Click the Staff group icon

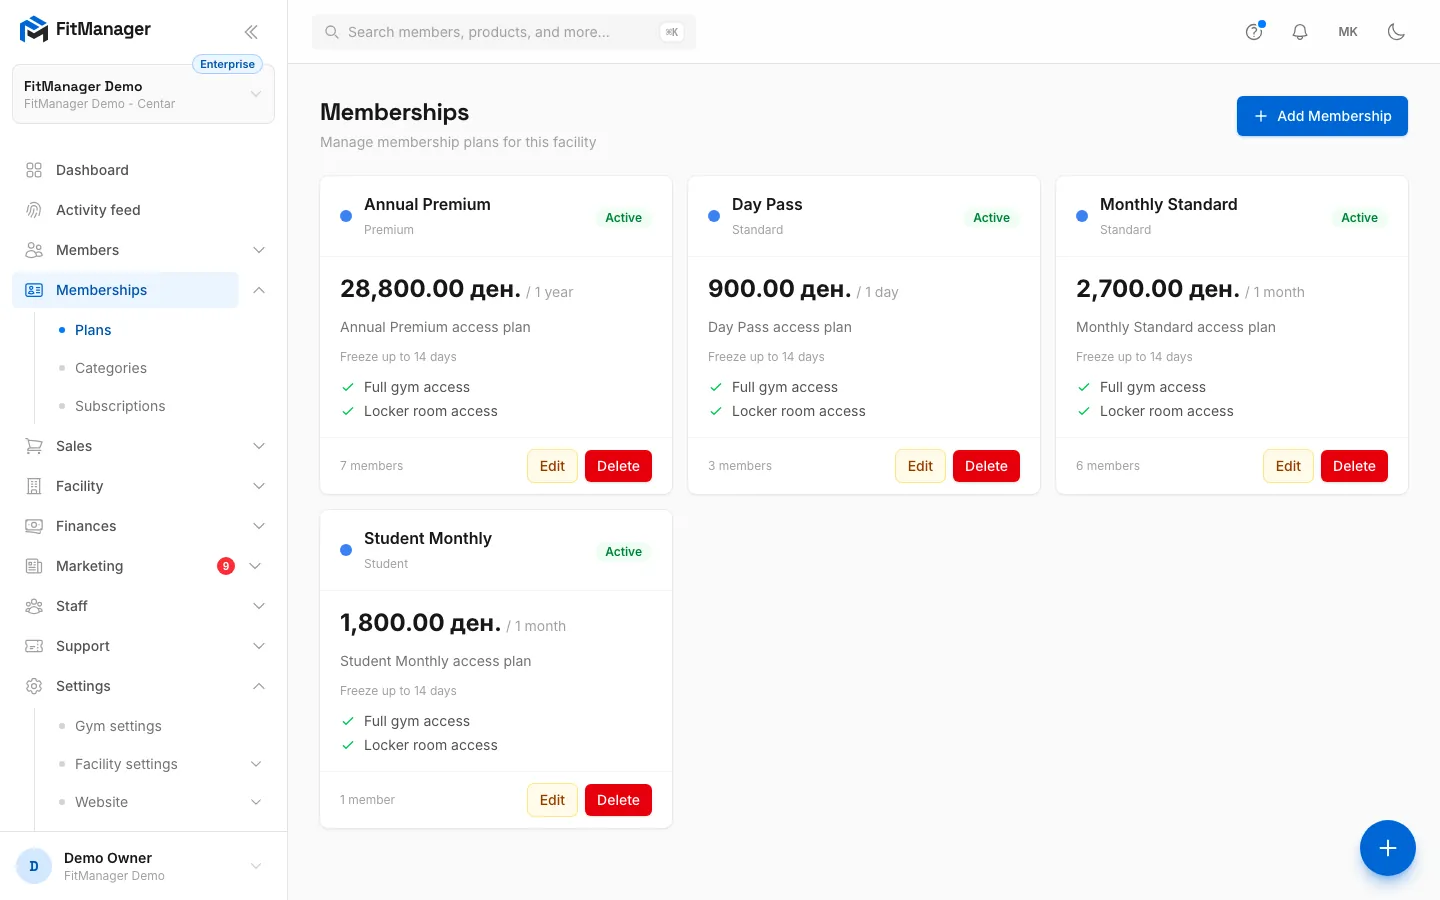pos(34,606)
